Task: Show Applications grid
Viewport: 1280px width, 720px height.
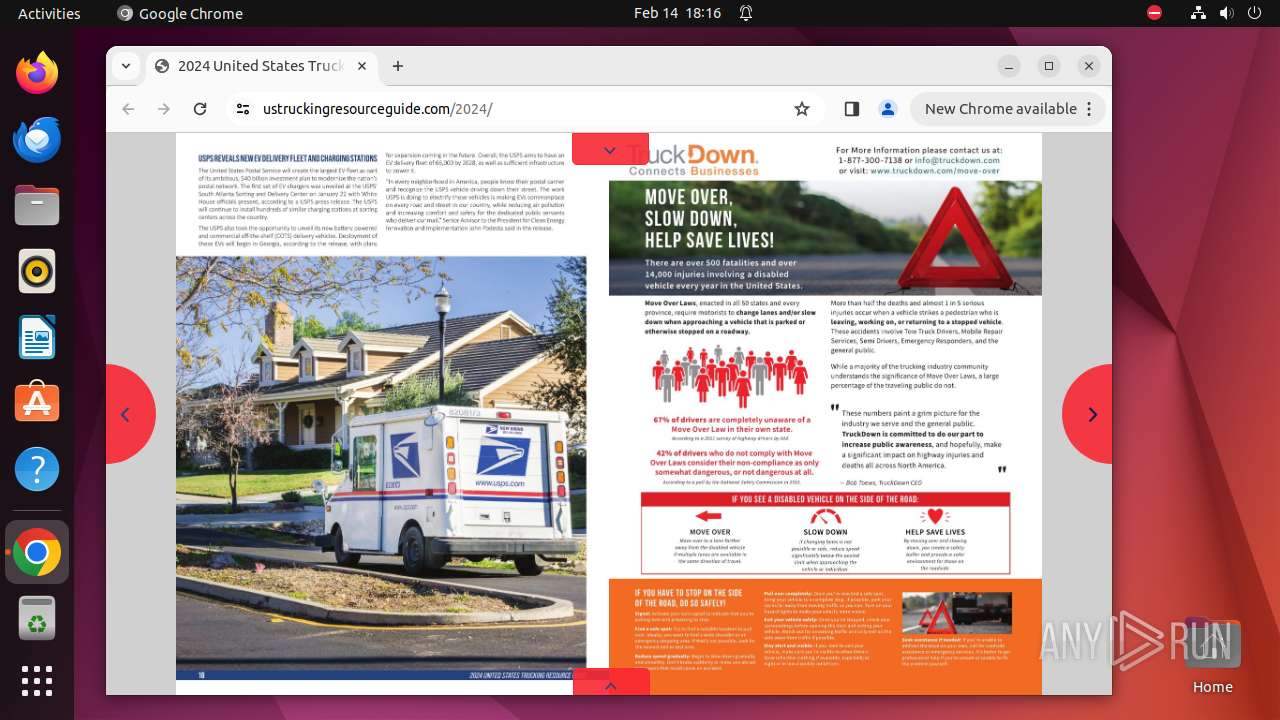Action: tap(37, 681)
